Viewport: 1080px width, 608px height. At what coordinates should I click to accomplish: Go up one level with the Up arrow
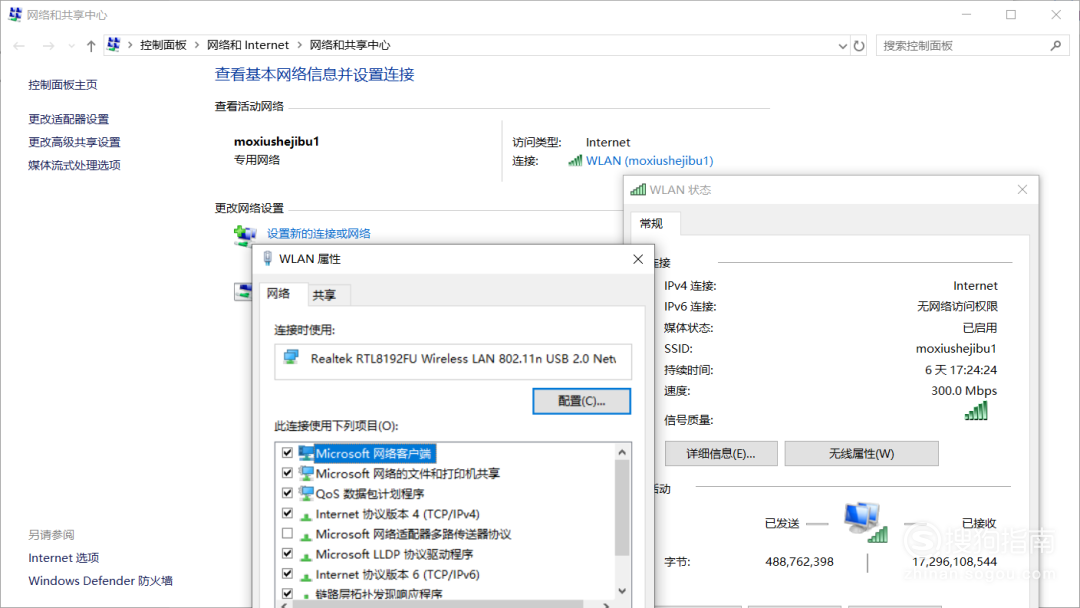[91, 45]
